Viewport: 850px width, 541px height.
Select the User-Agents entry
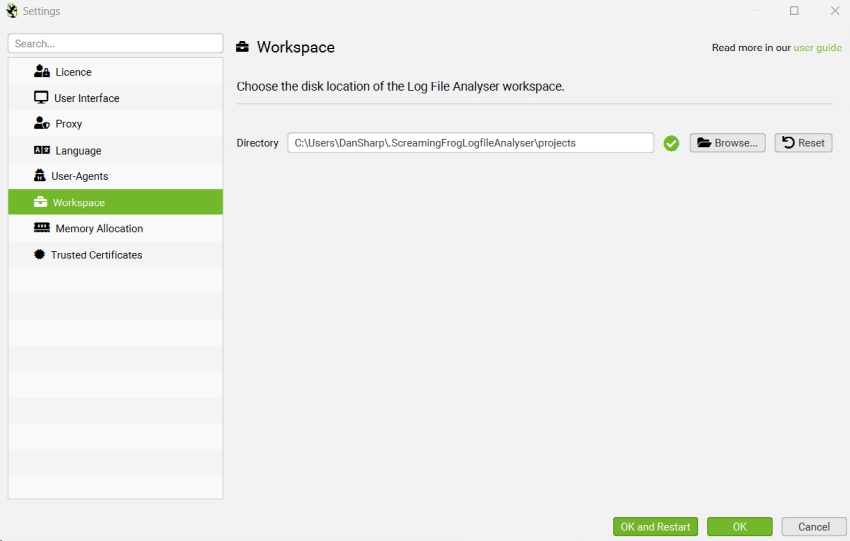[x=115, y=176]
